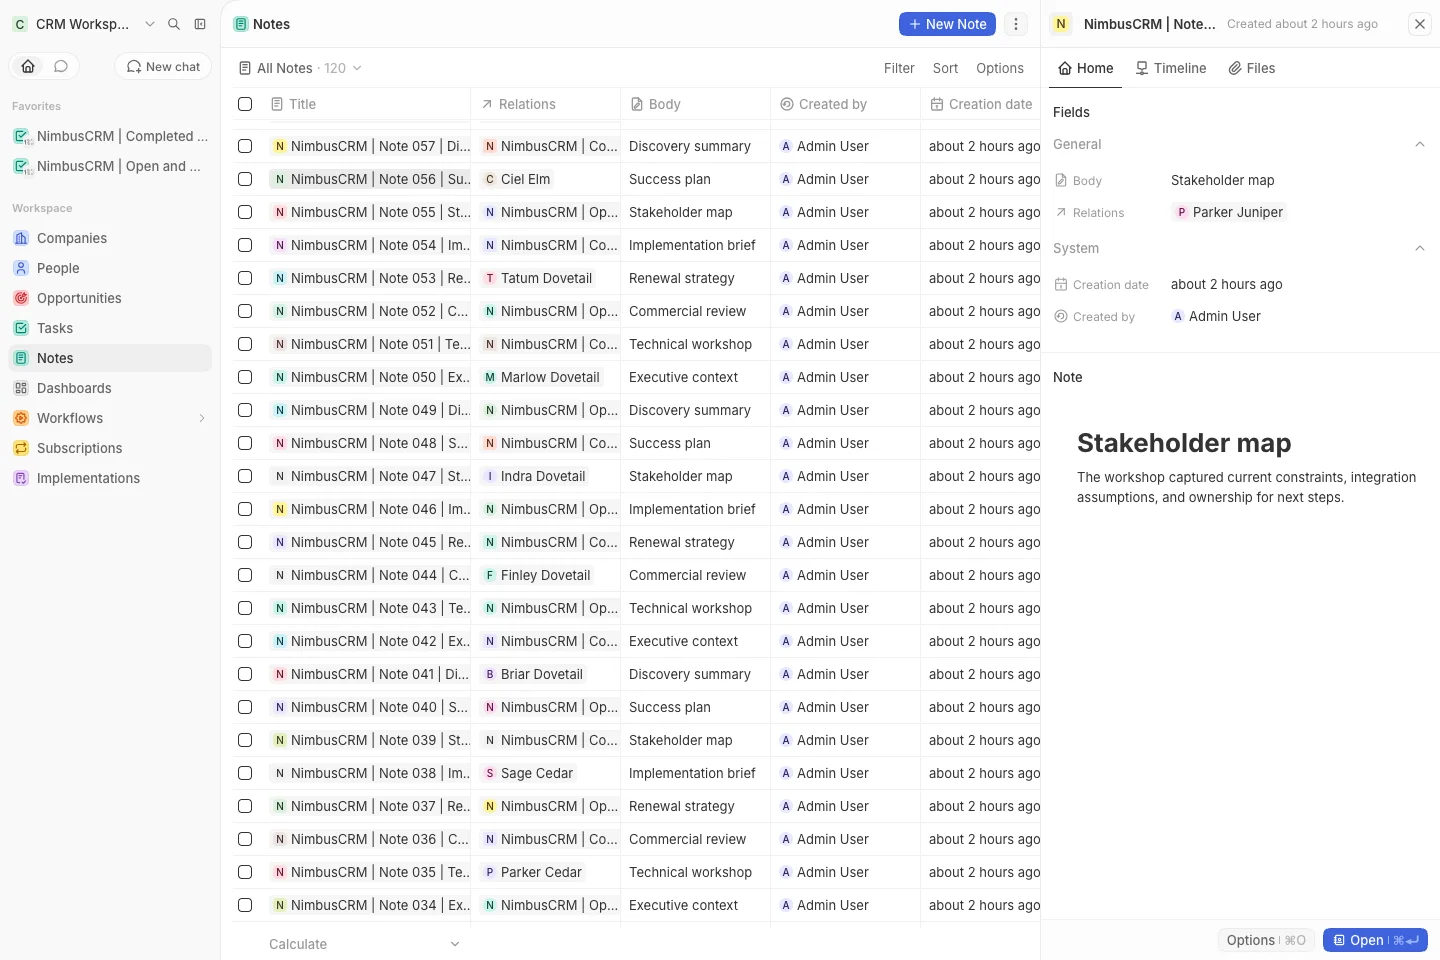Open the Ciel Elm relation chip

pyautogui.click(x=517, y=179)
